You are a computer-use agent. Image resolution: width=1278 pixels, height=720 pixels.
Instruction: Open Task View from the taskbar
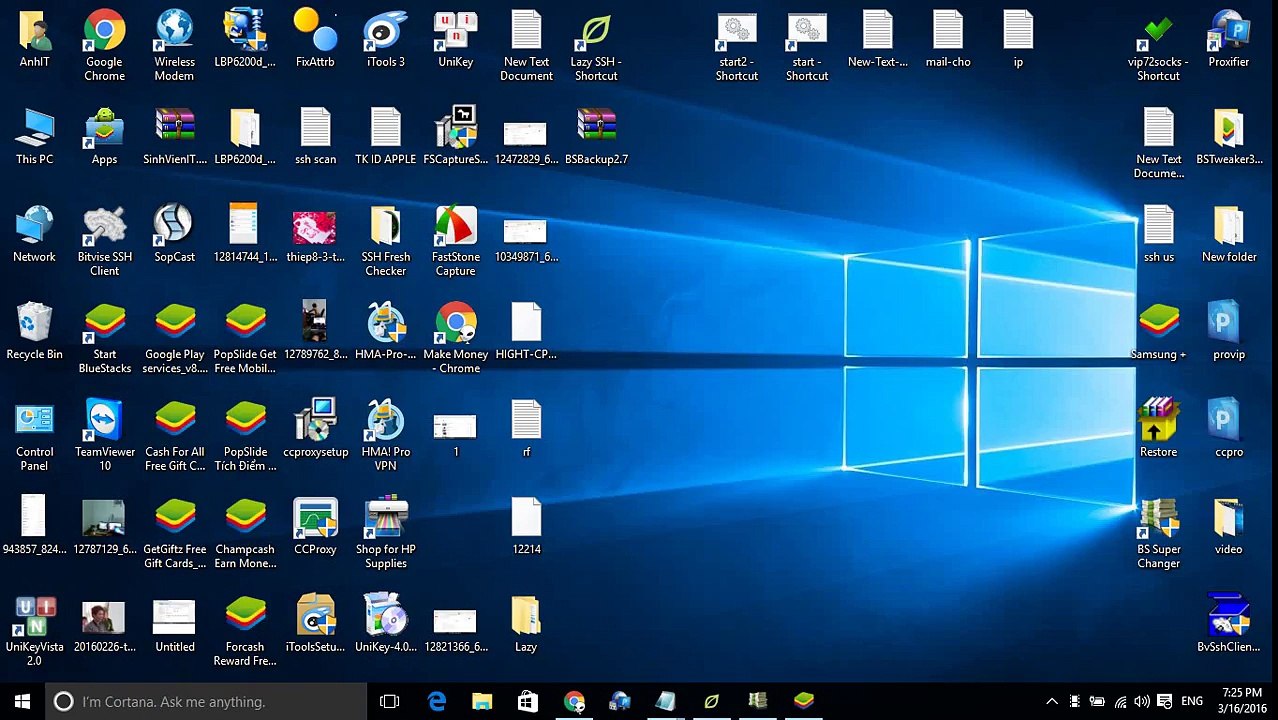(x=390, y=701)
